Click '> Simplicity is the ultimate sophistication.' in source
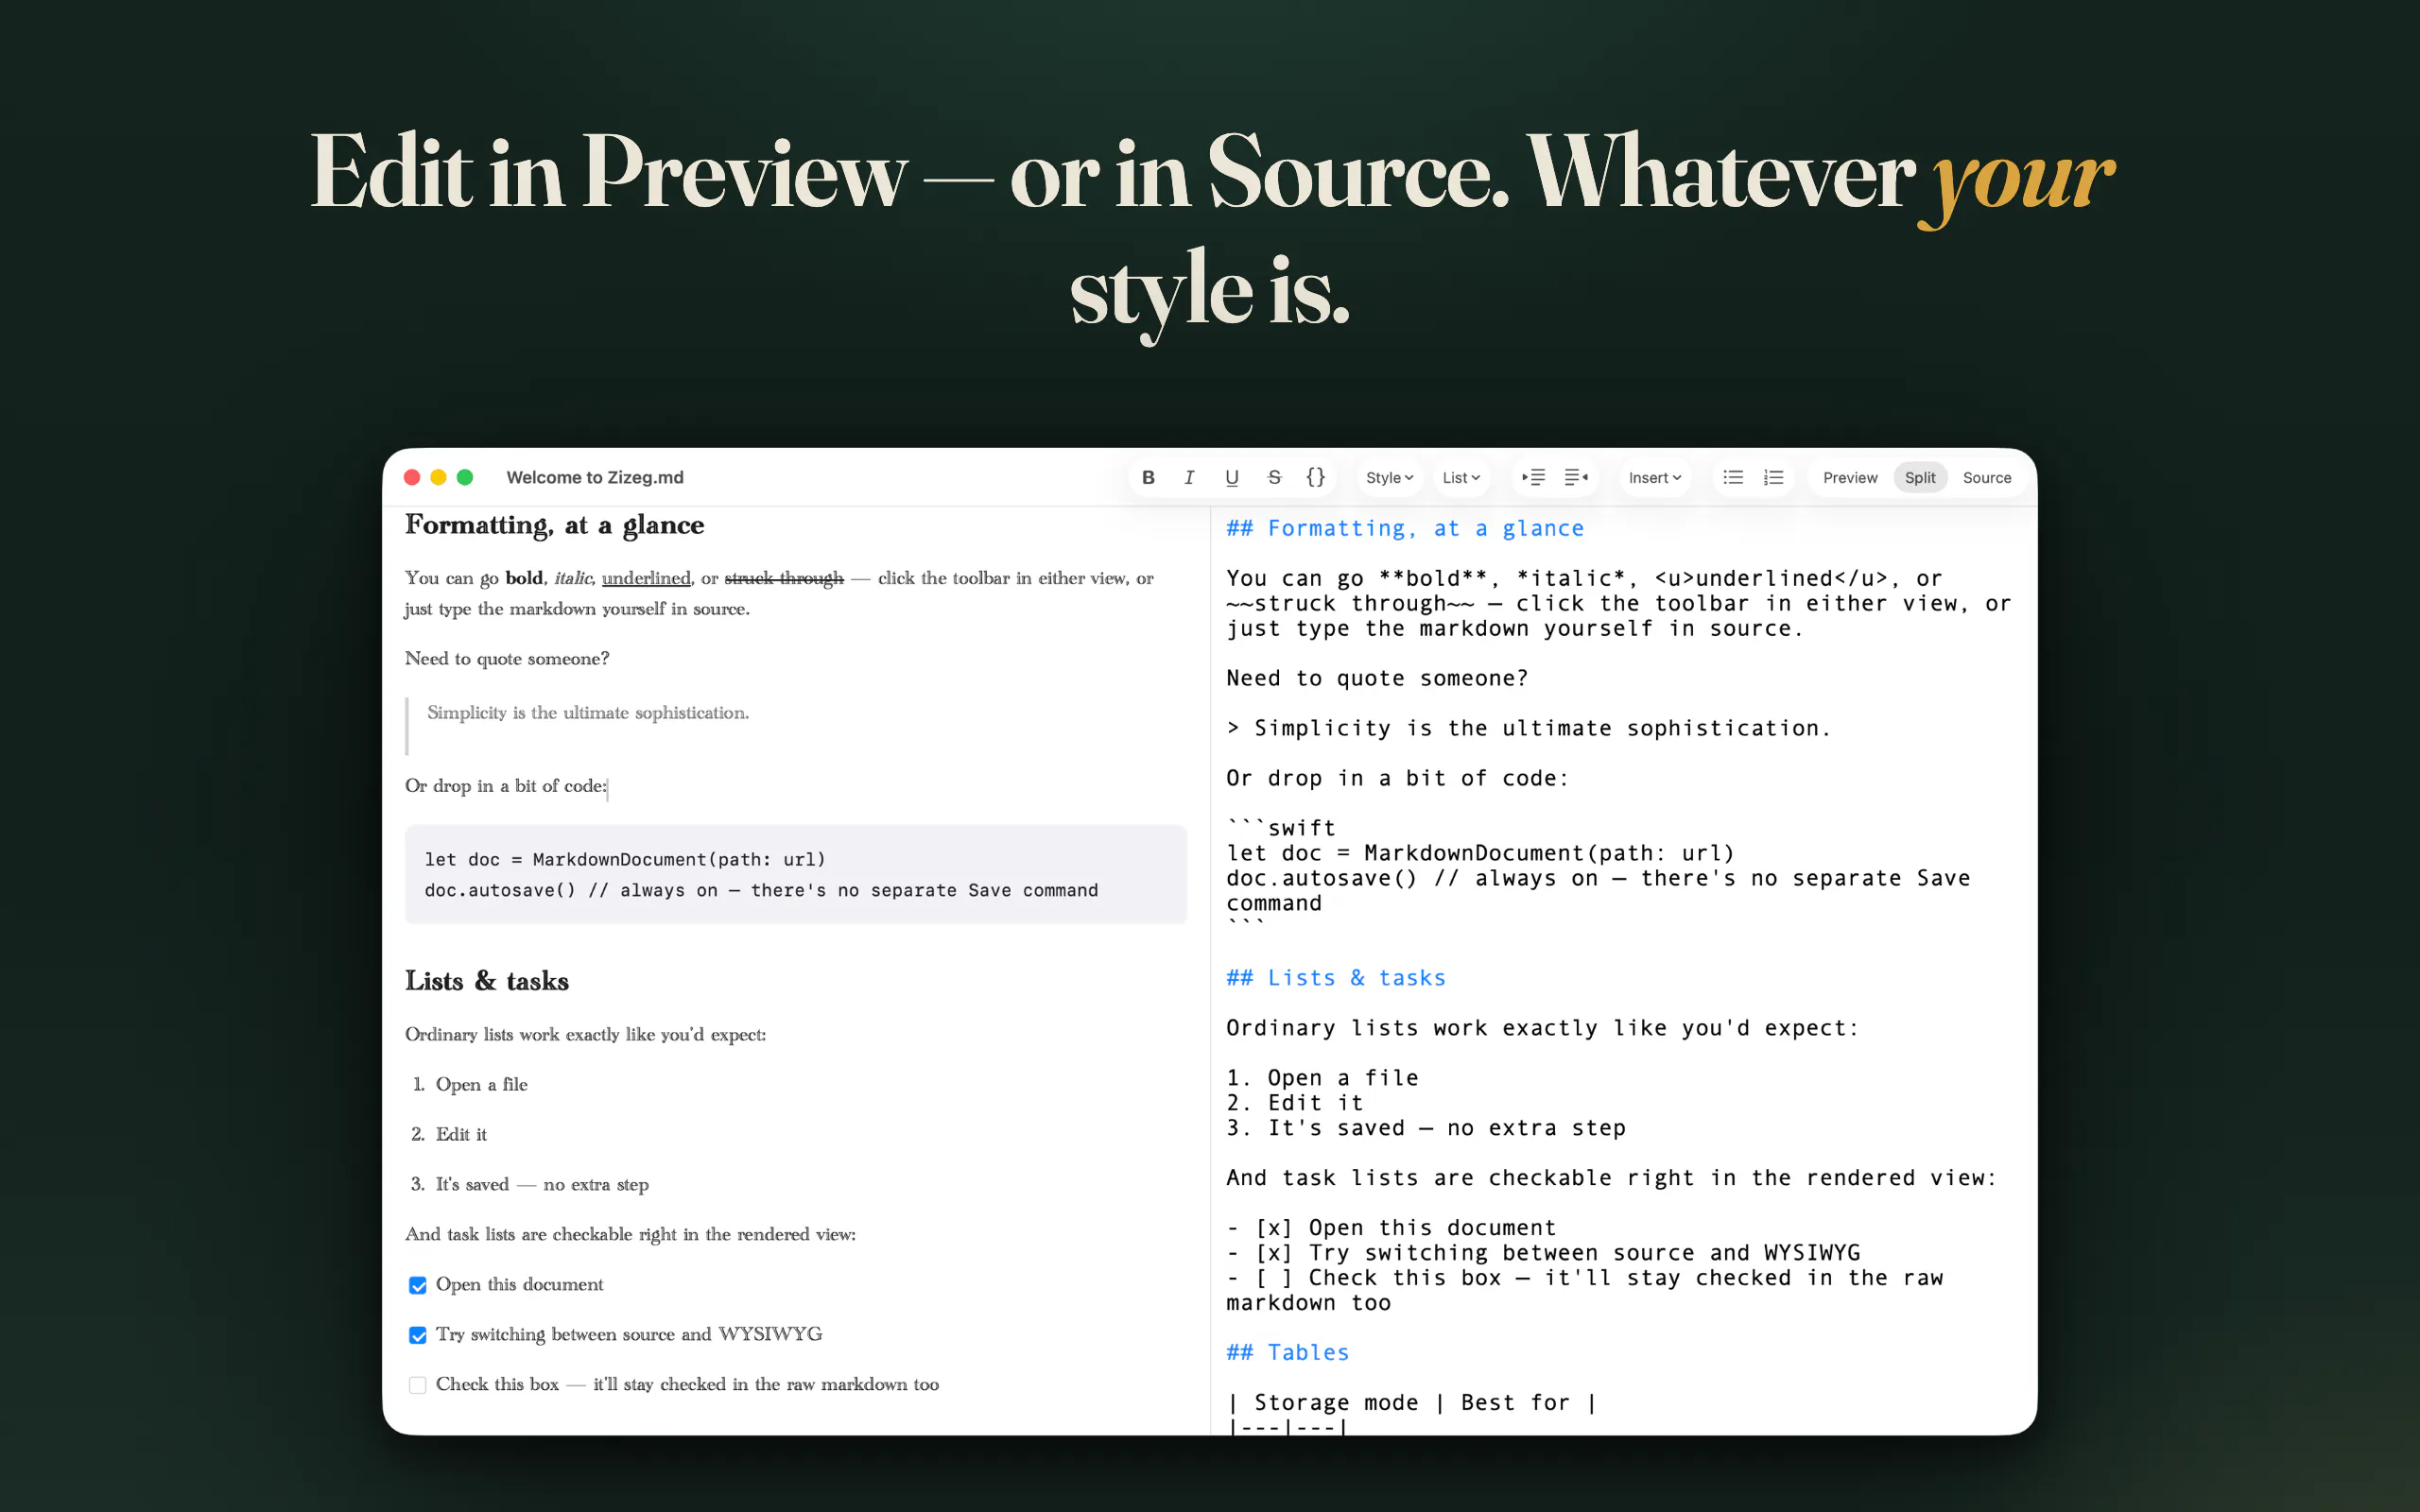This screenshot has width=2420, height=1512. (1529, 729)
